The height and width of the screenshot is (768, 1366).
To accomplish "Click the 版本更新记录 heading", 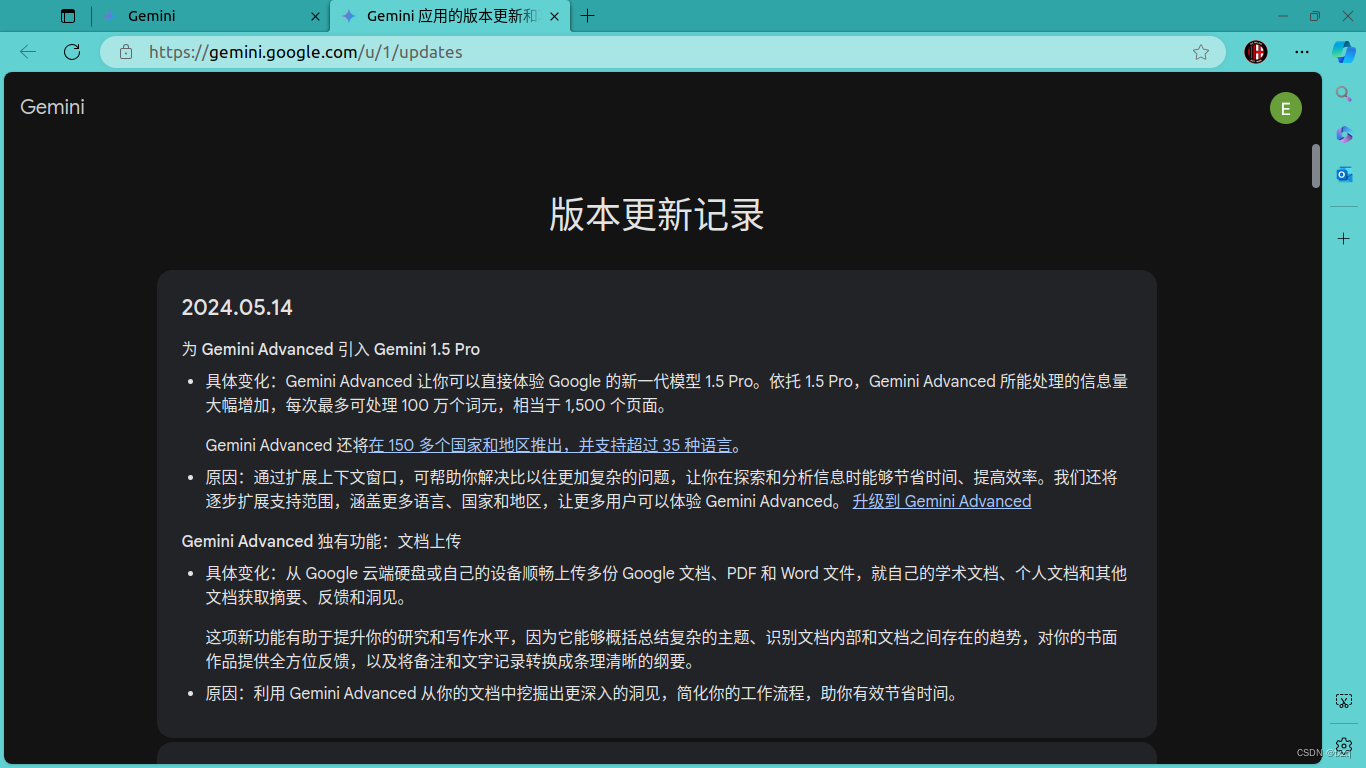I will (657, 214).
